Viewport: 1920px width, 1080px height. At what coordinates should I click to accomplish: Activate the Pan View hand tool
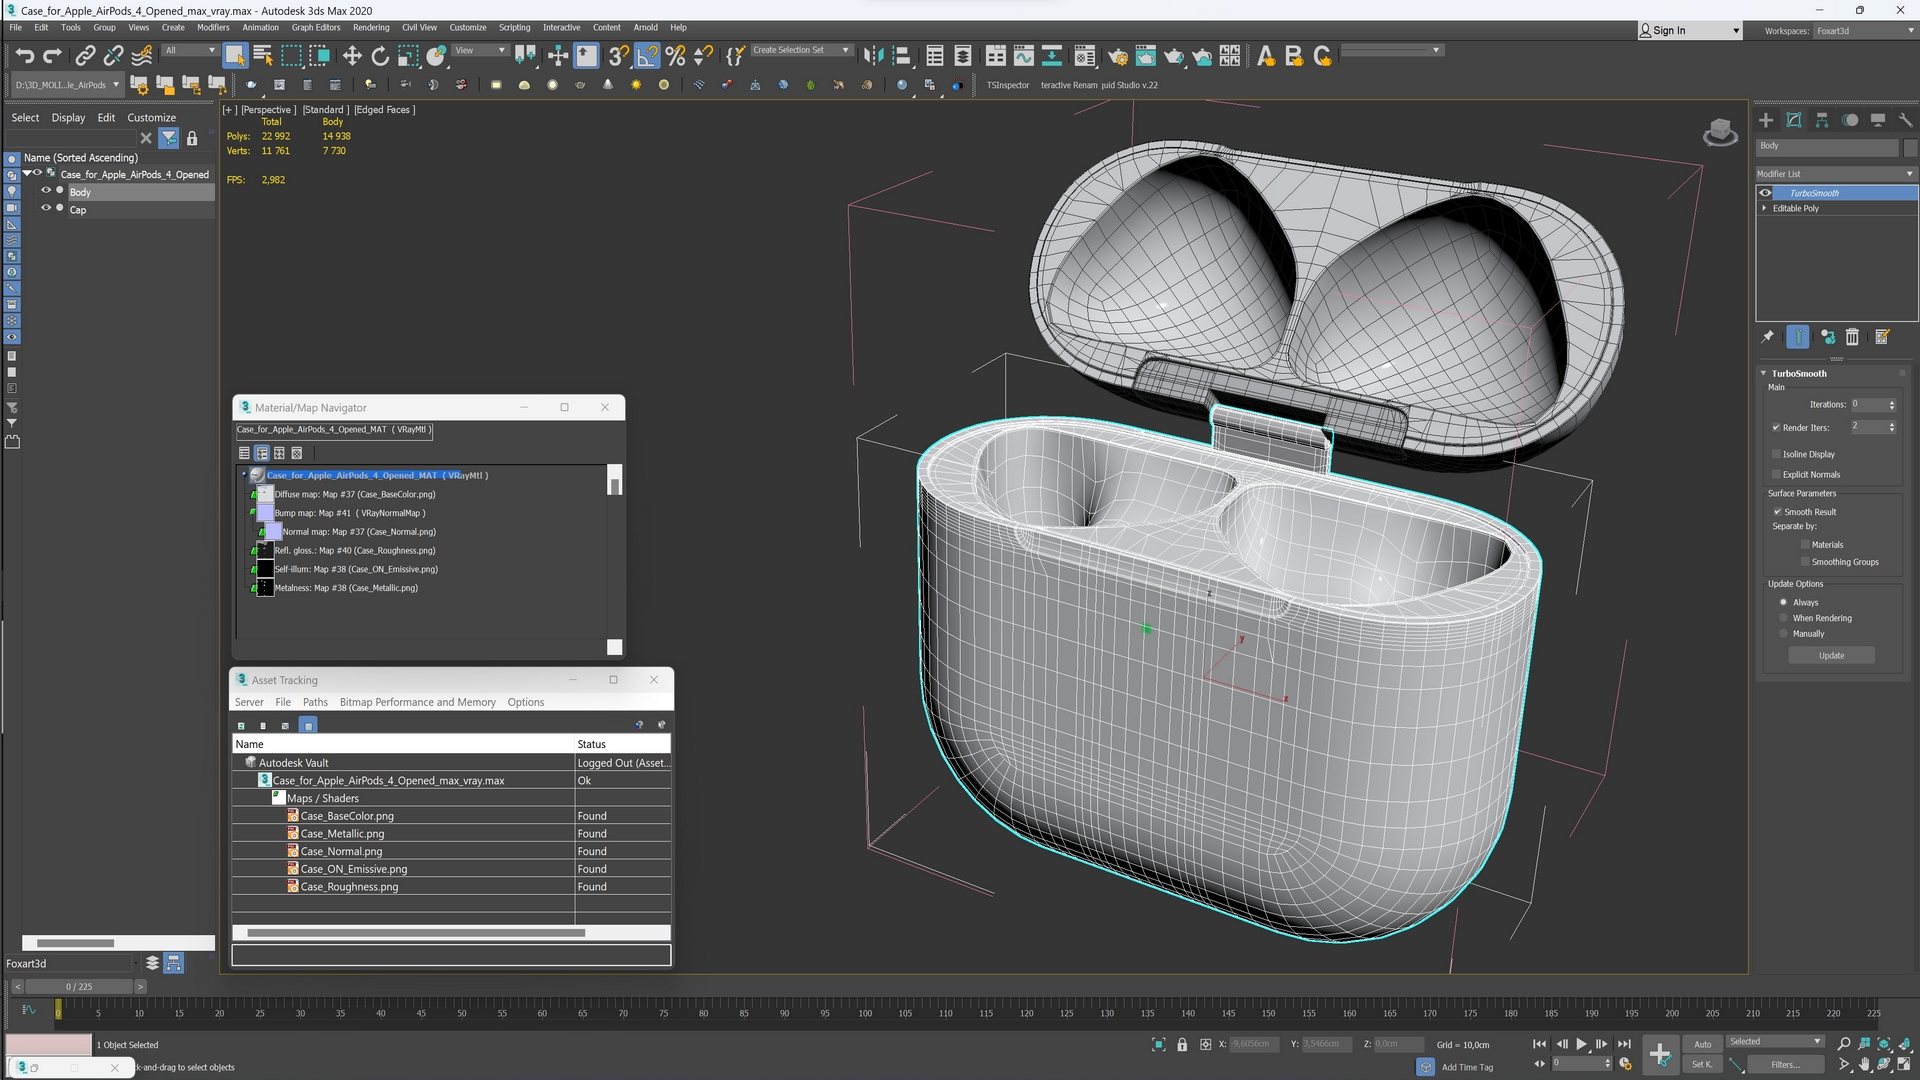click(1864, 1065)
